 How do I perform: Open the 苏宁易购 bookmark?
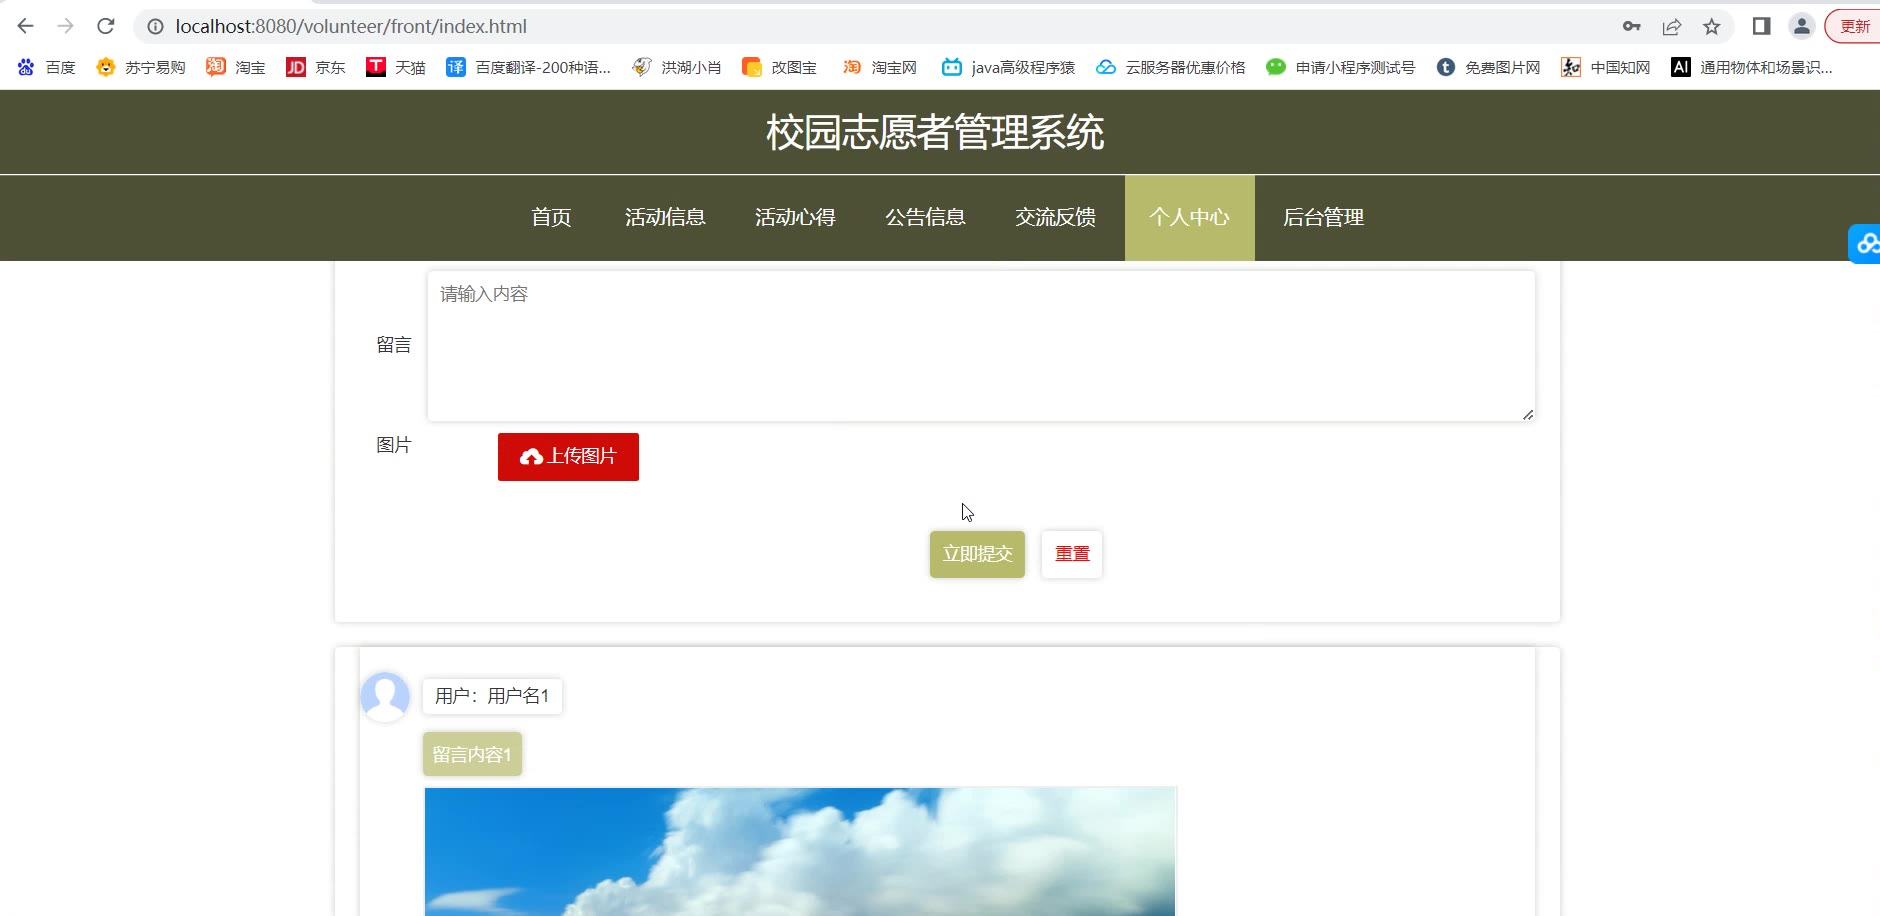pos(141,67)
